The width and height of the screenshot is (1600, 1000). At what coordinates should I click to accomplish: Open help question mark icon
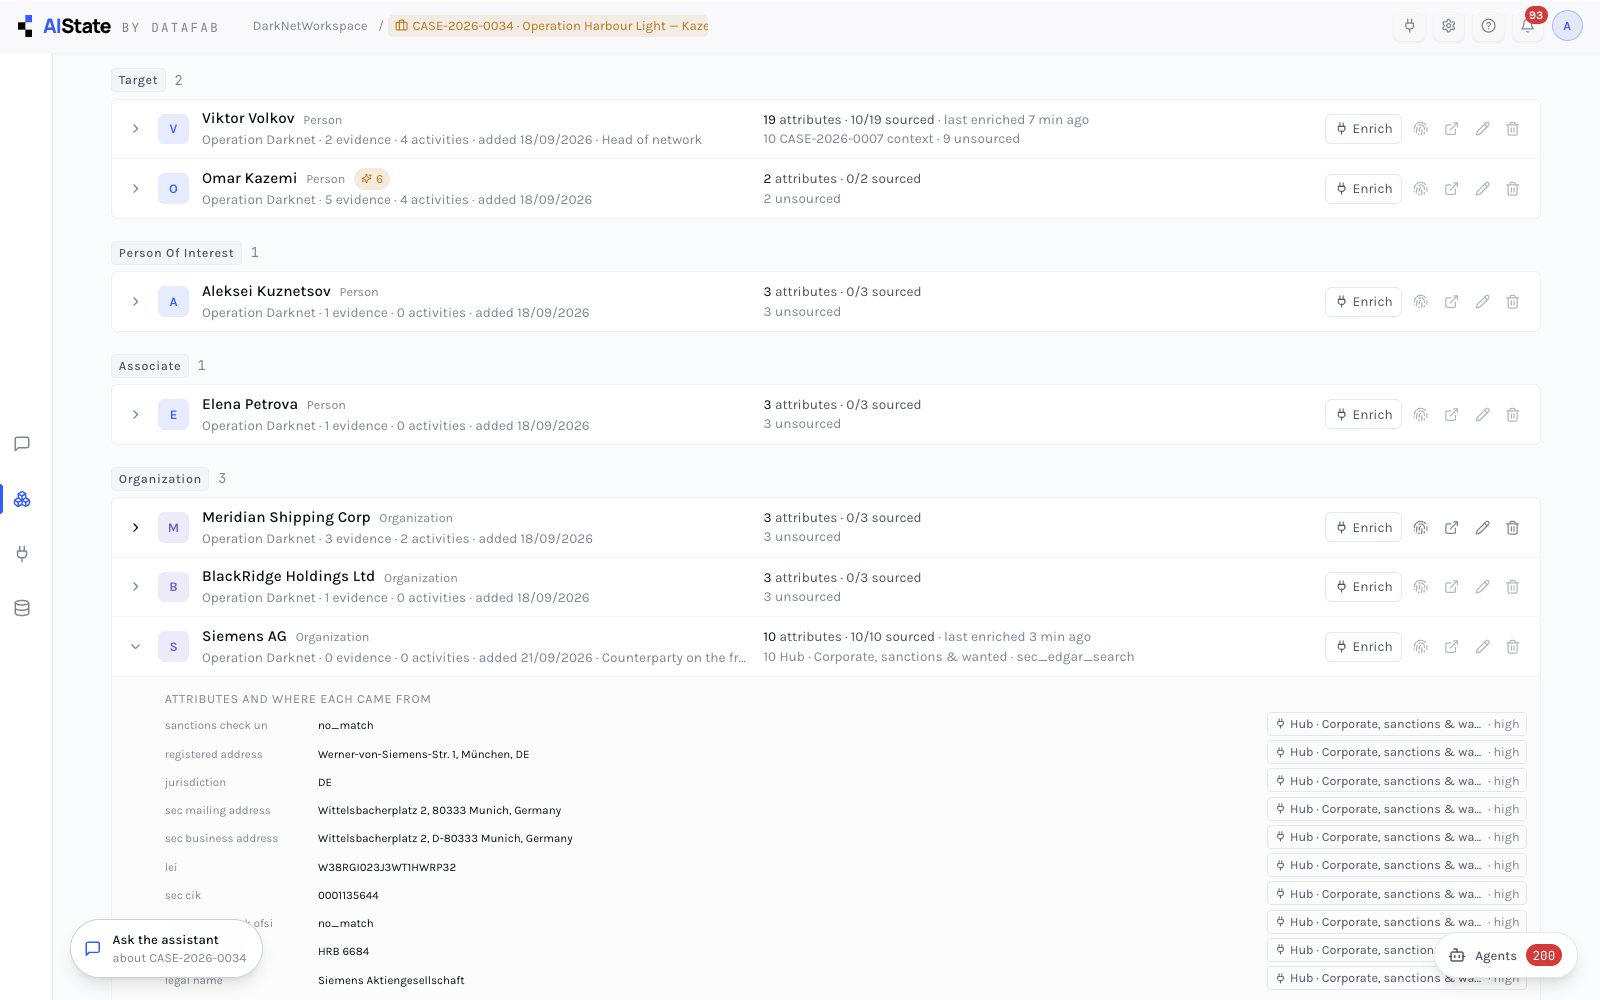coord(1489,26)
